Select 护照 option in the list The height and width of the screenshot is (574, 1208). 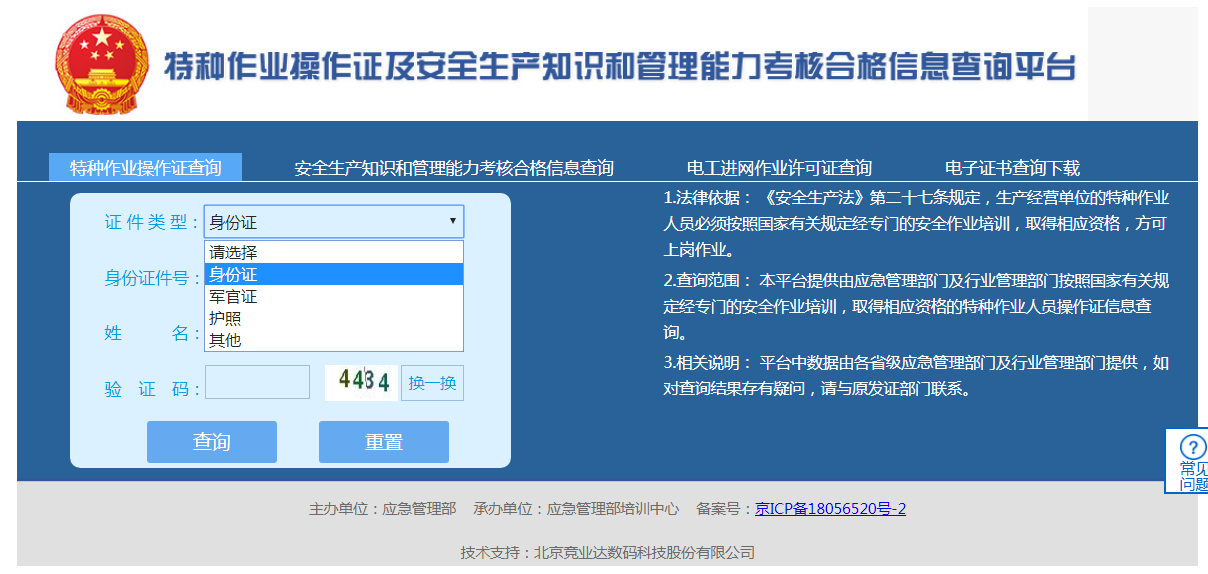pos(334,318)
